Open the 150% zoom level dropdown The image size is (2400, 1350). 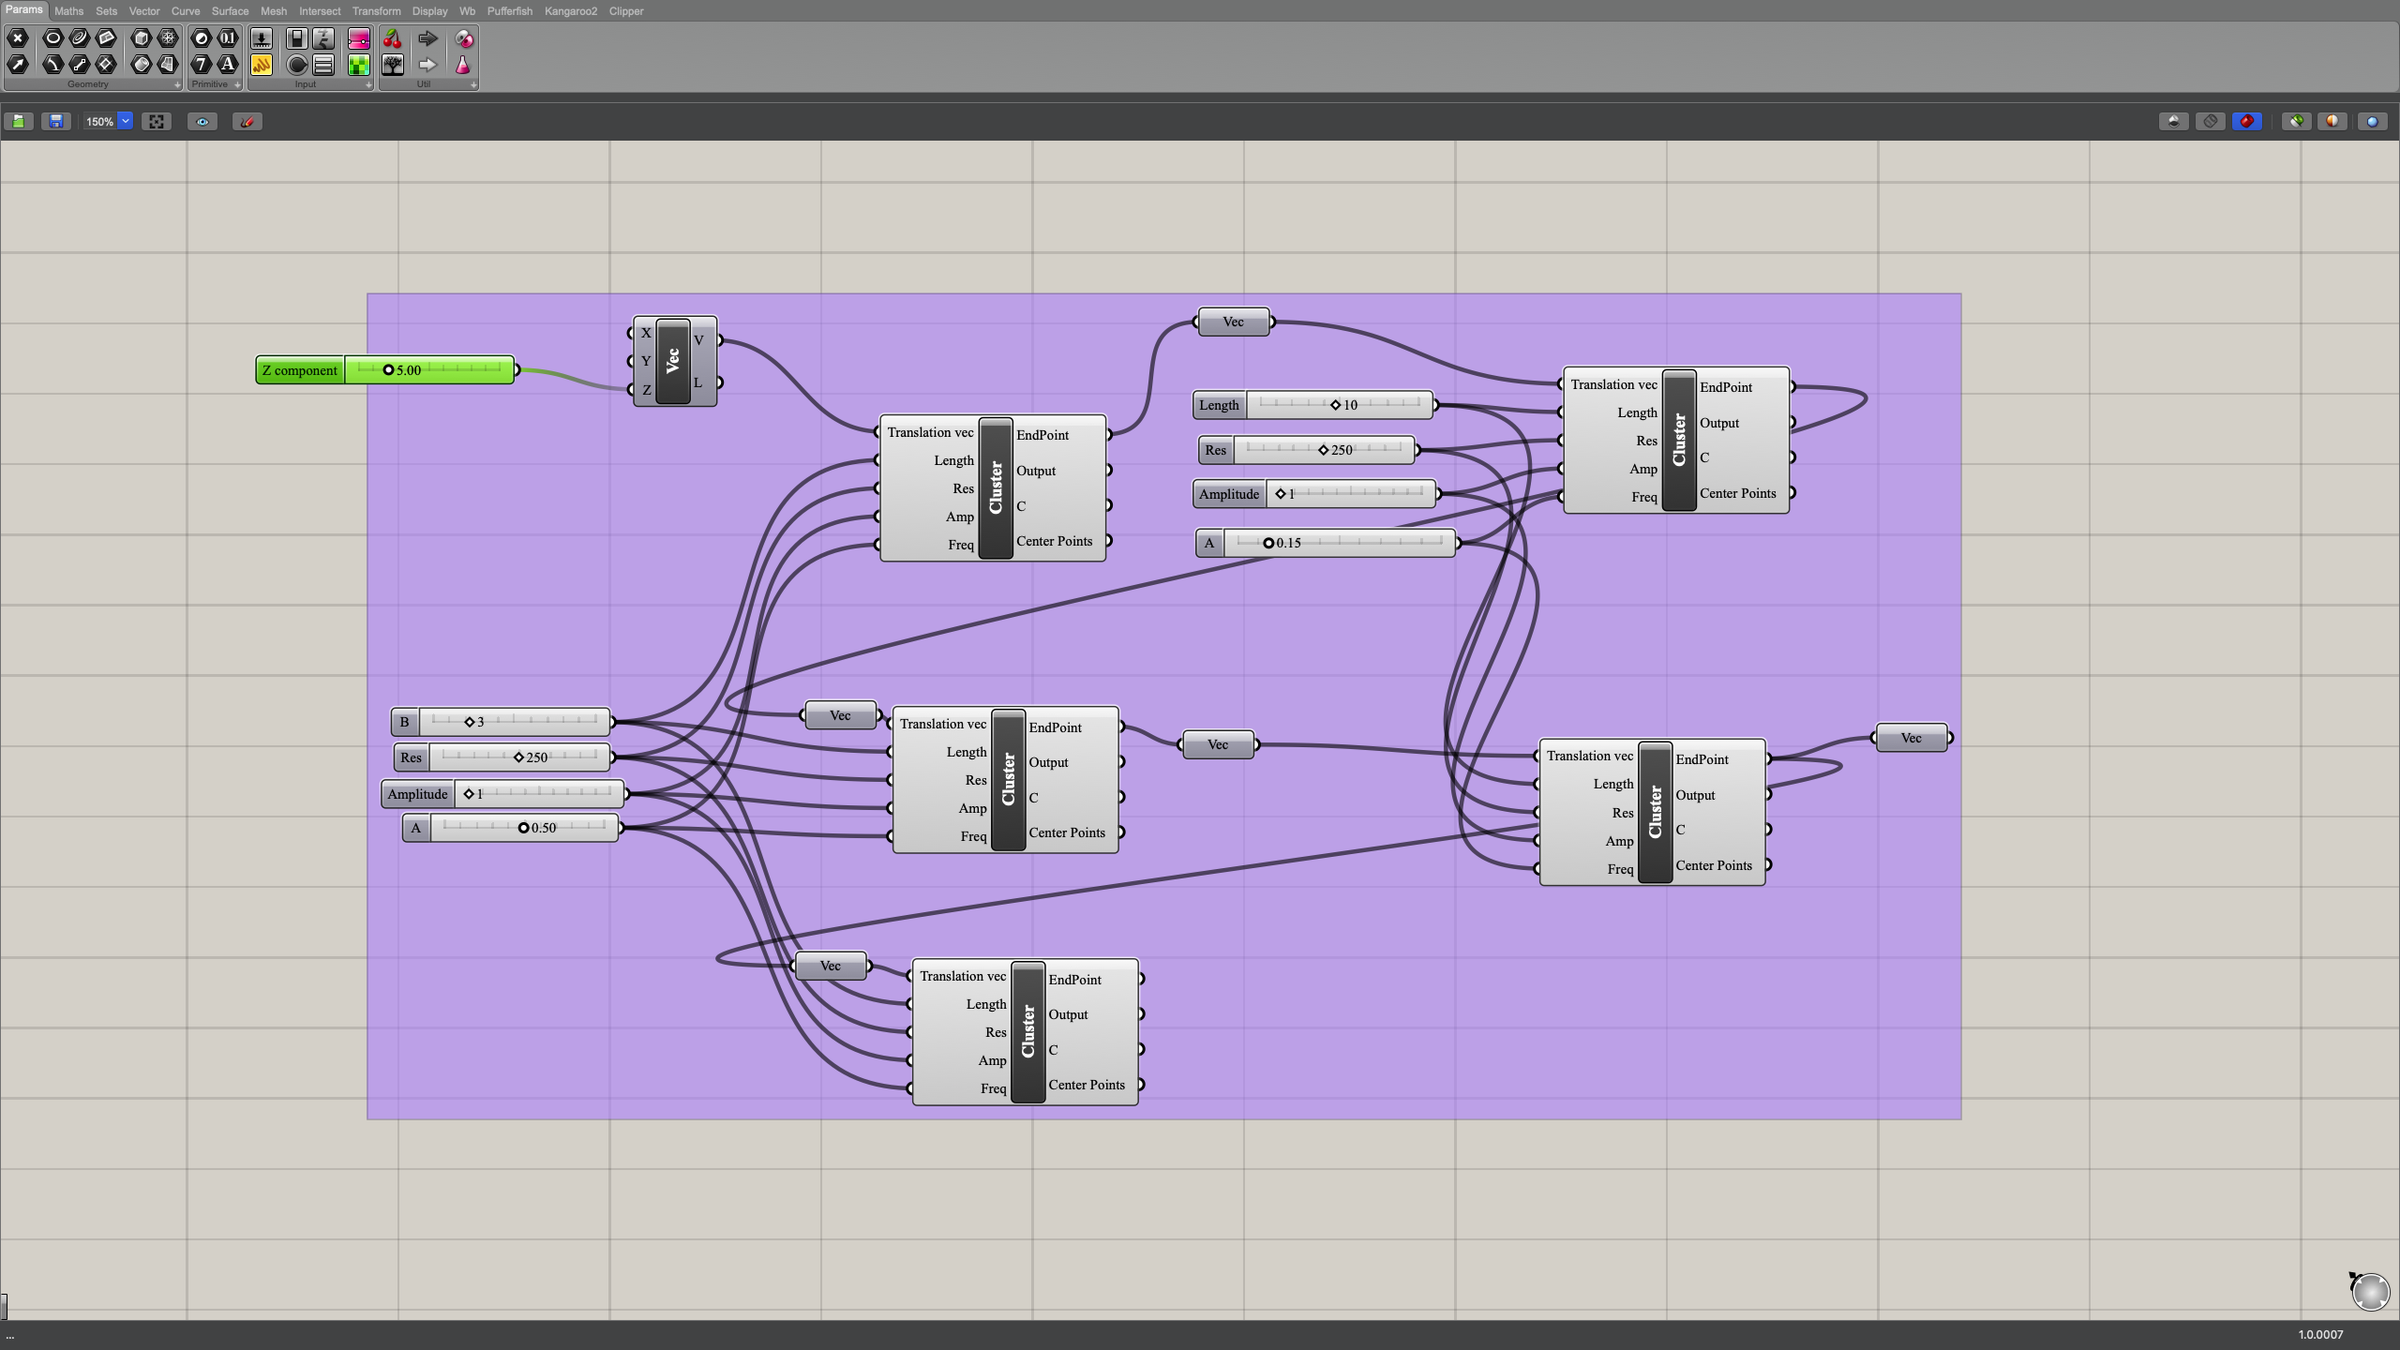(125, 121)
